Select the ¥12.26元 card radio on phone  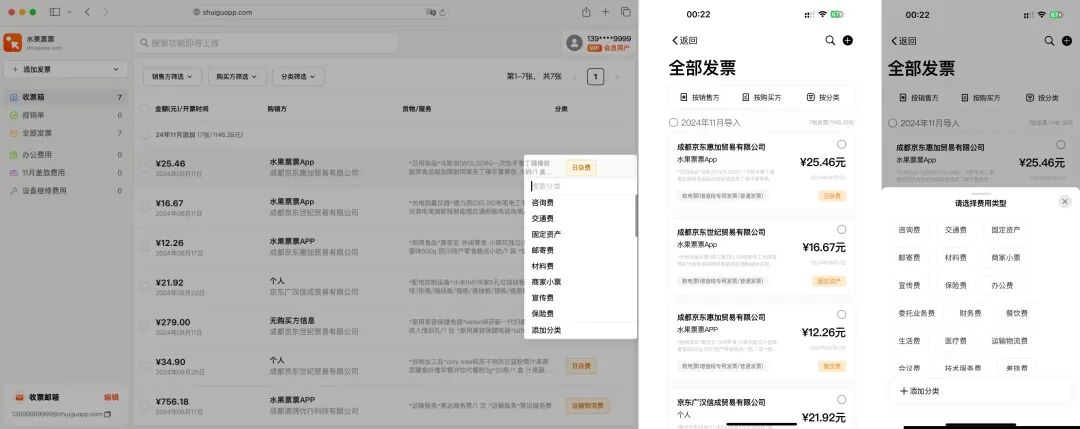[841, 315]
